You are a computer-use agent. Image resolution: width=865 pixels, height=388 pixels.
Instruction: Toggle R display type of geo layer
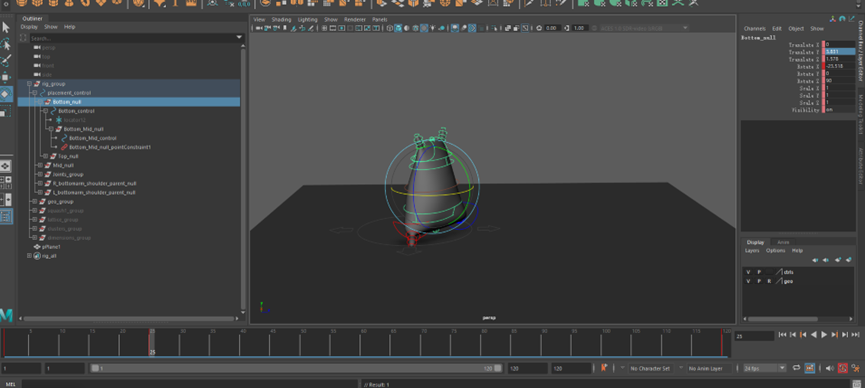[769, 281]
